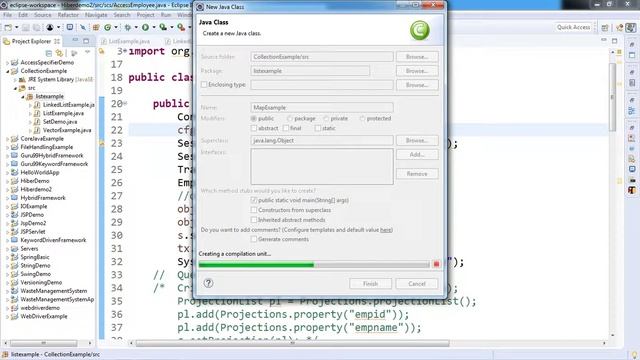This screenshot has width=640, height=360.
Task: Select the protected modifier radio button
Action: pos(362,118)
